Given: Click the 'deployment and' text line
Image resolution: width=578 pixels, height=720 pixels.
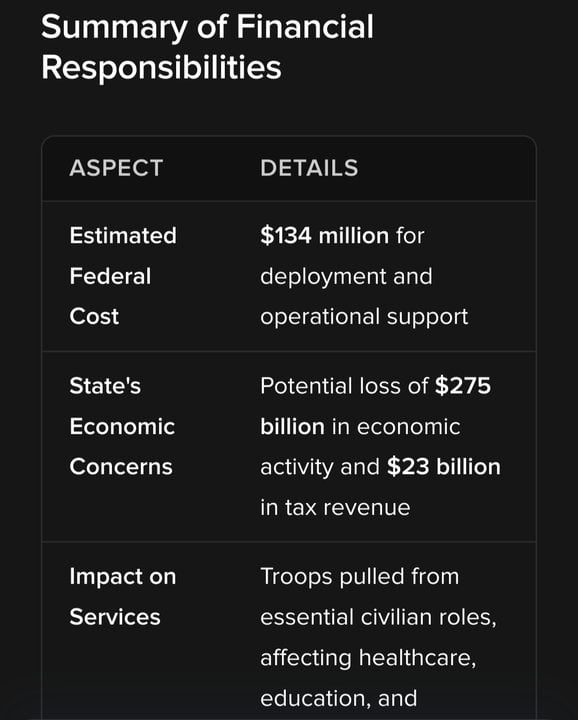Looking at the screenshot, I should click(346, 276).
